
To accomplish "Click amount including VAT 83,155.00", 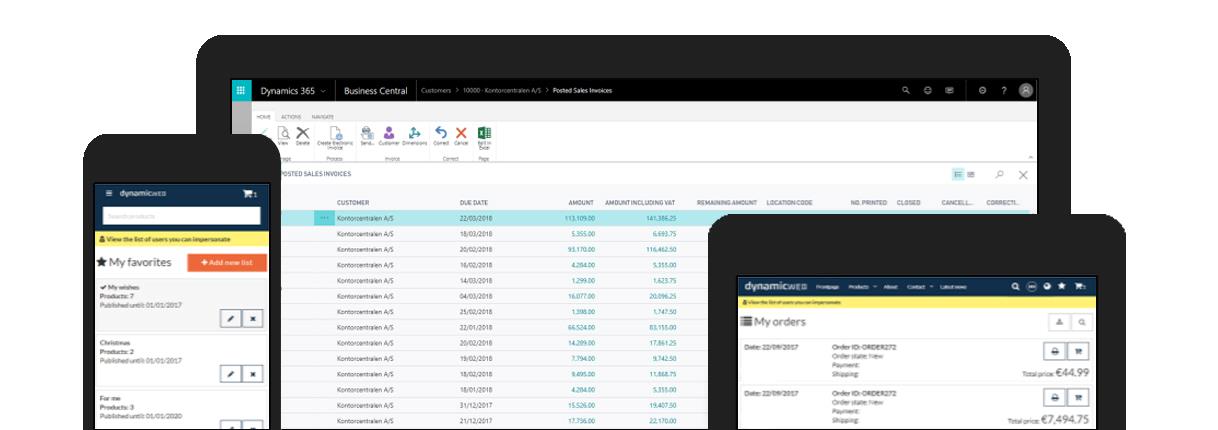I will tap(661, 327).
